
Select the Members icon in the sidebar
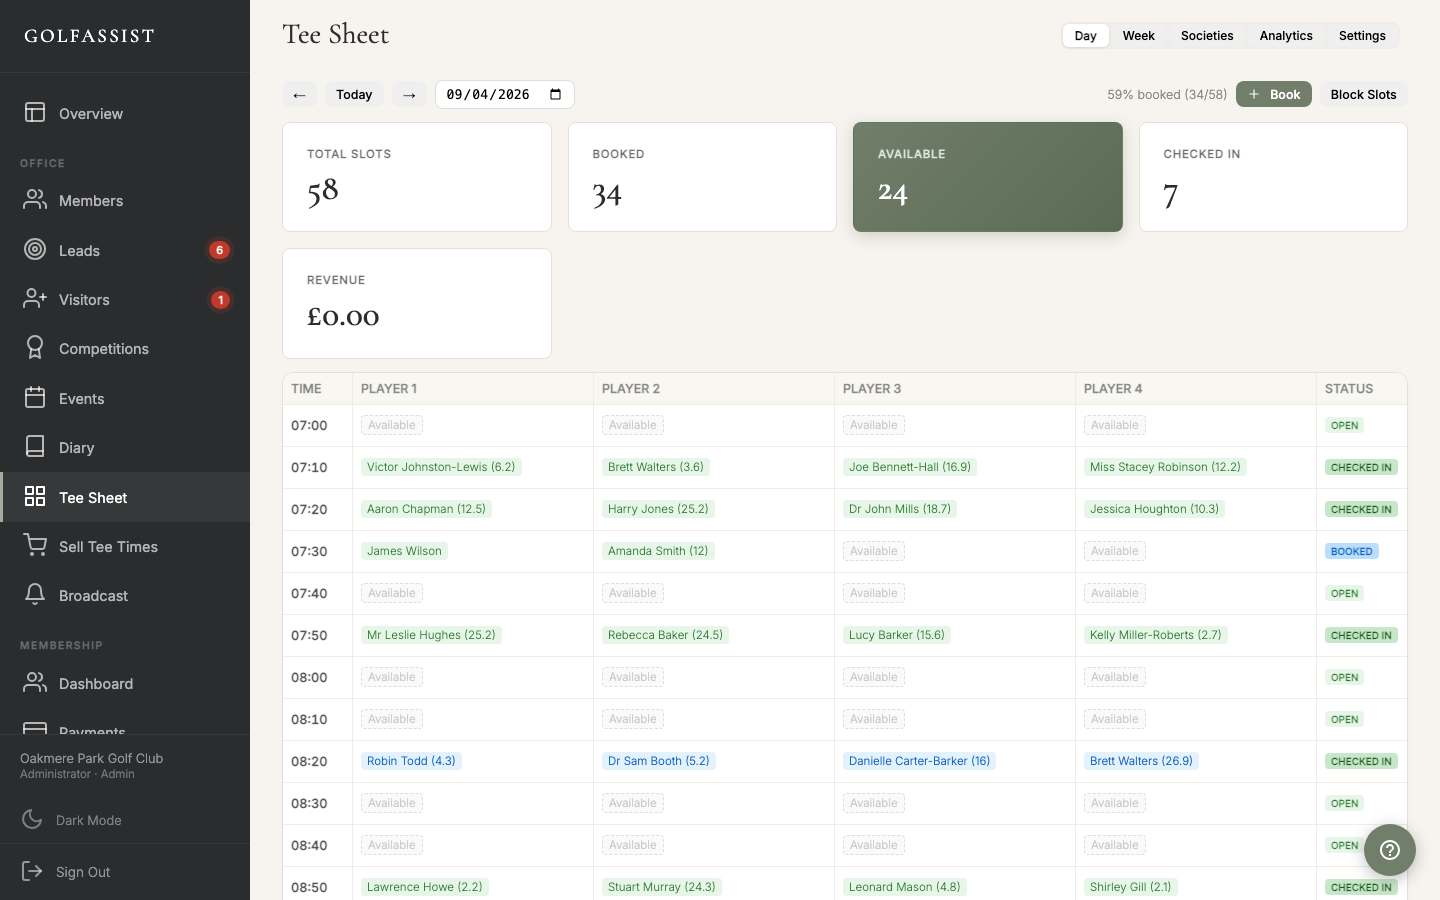tap(35, 200)
